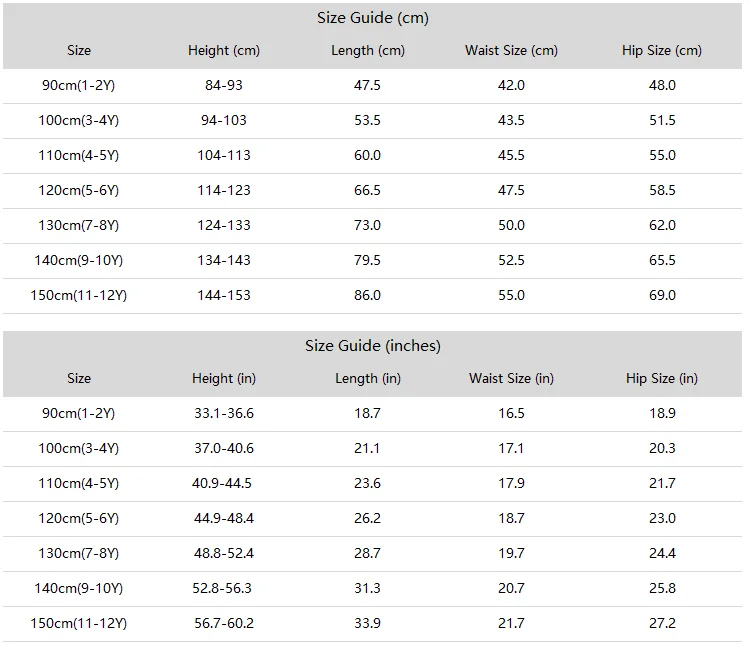
Task: Click the 'Length (in)' column header
Action: click(x=368, y=379)
